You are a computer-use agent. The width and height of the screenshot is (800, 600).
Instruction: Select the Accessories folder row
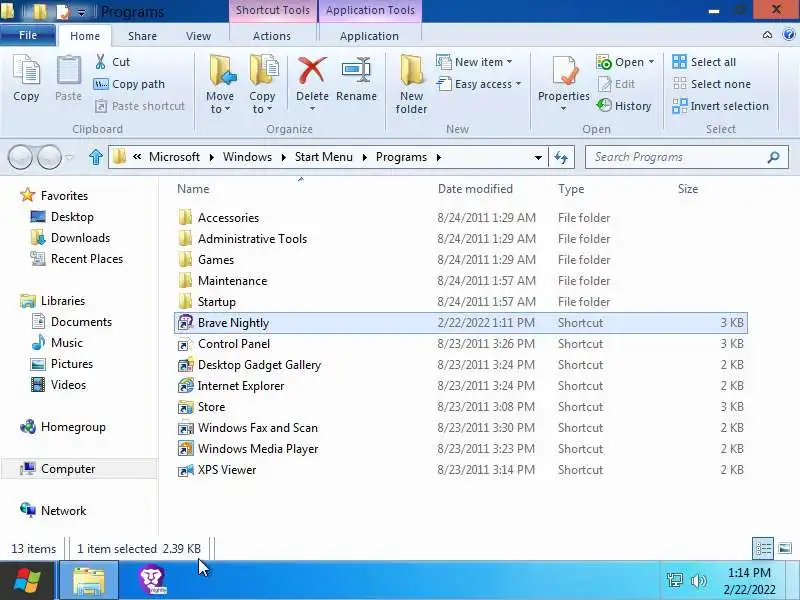point(461,218)
